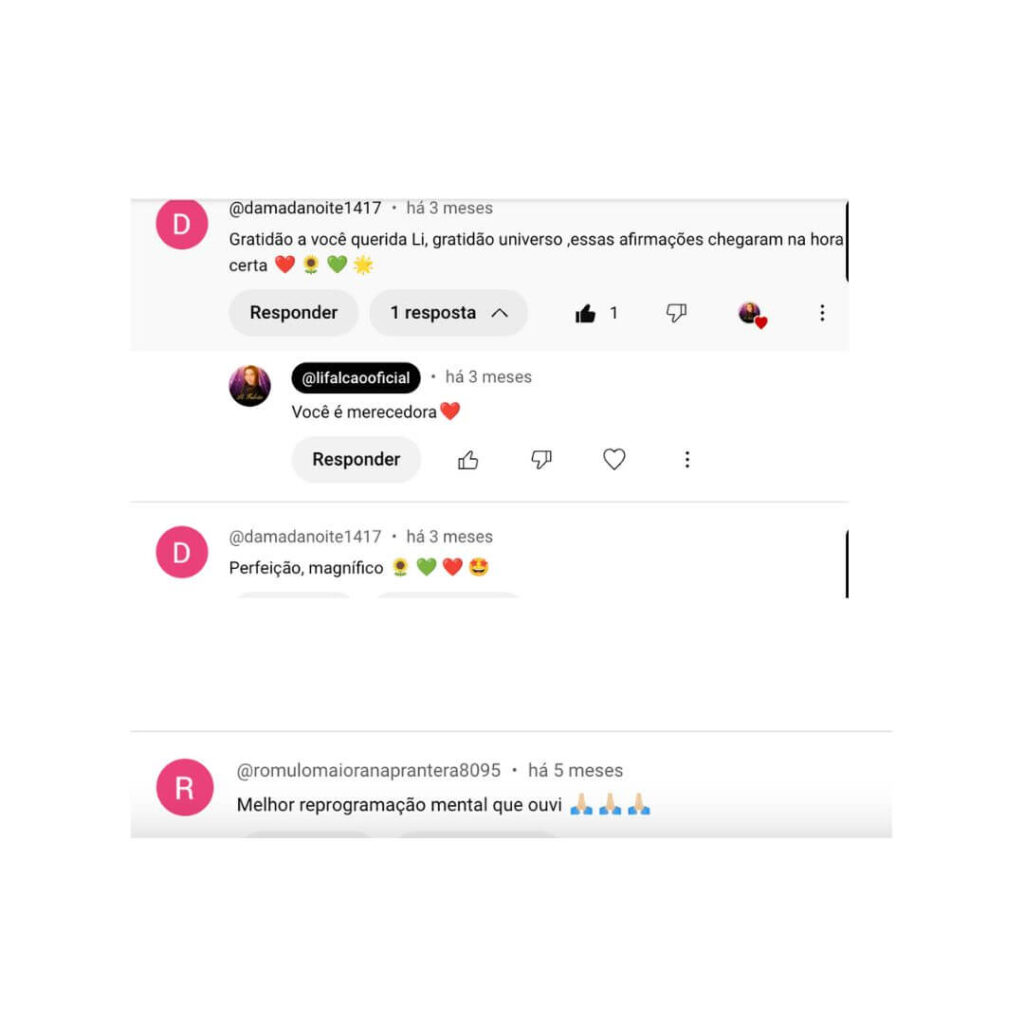Click the pink D avatar on "Perfeição, magnífico"
The width and height of the screenshot is (1024, 1024).
pyautogui.click(x=182, y=552)
